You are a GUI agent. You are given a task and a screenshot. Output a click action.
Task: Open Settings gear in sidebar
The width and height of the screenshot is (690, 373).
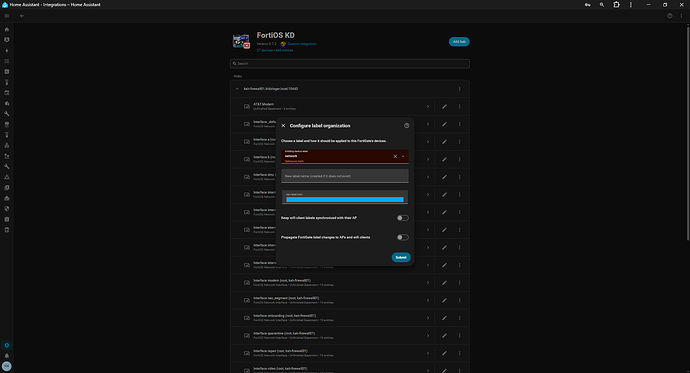click(x=7, y=345)
